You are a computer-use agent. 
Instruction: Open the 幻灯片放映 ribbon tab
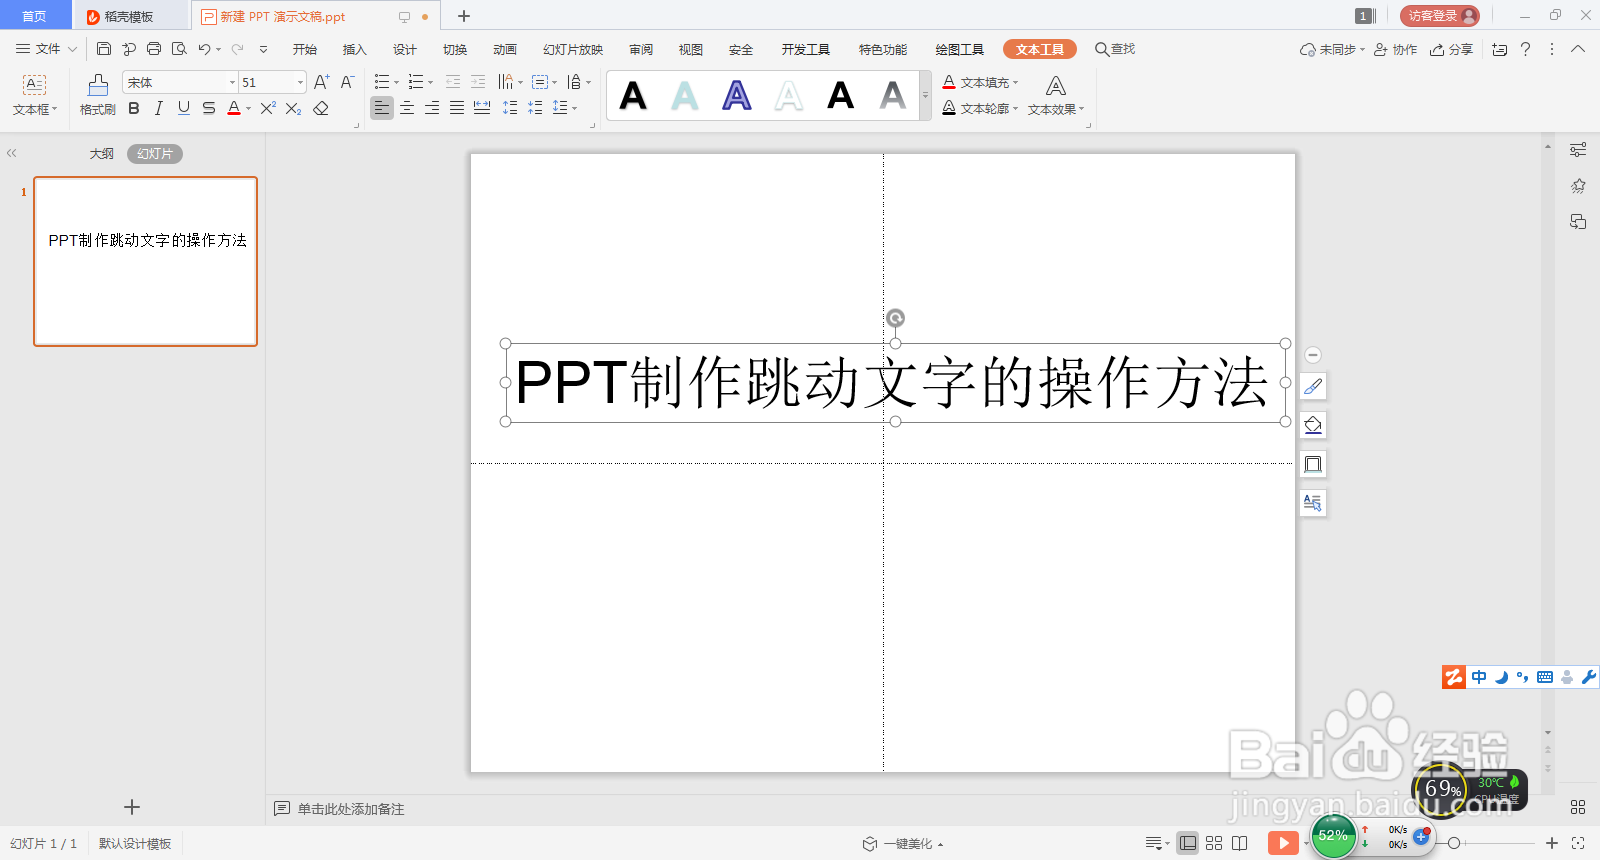pos(573,49)
